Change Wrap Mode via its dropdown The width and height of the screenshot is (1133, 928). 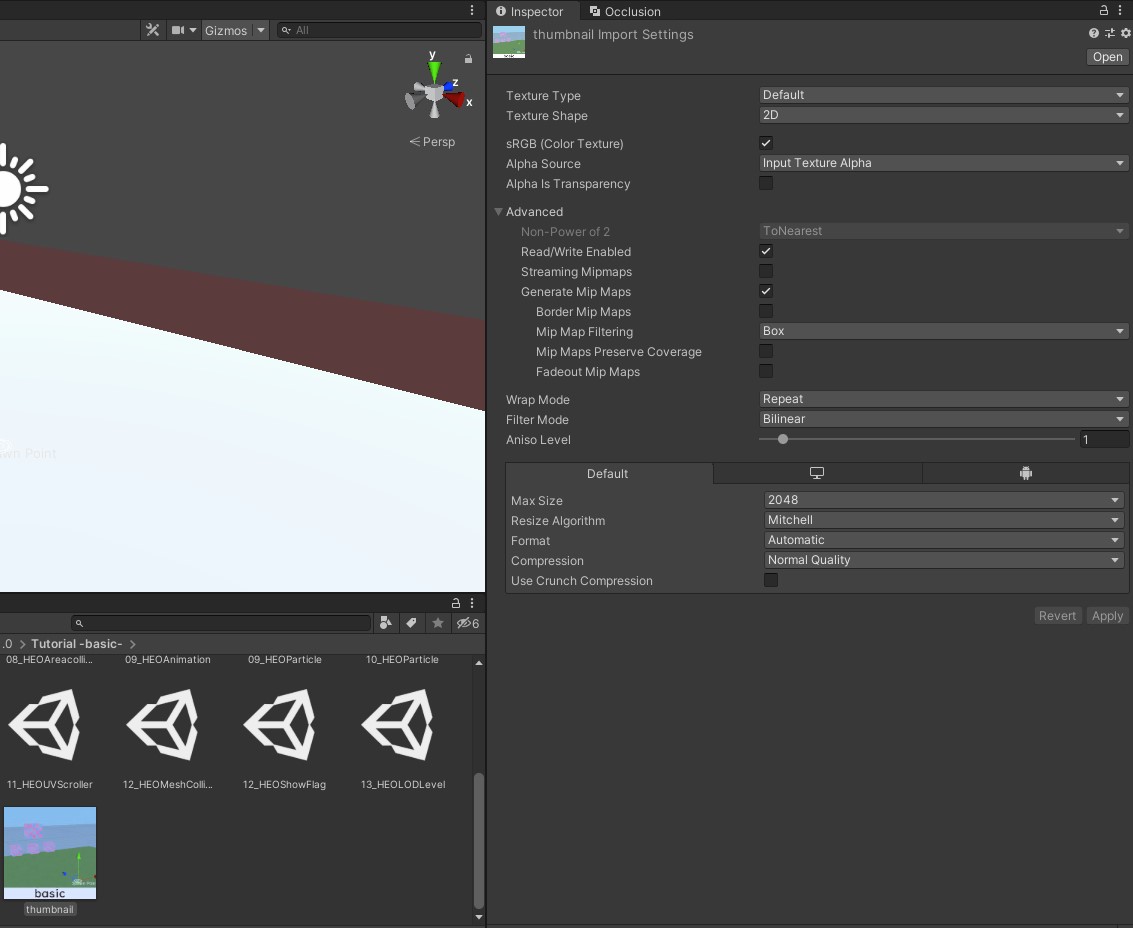941,398
